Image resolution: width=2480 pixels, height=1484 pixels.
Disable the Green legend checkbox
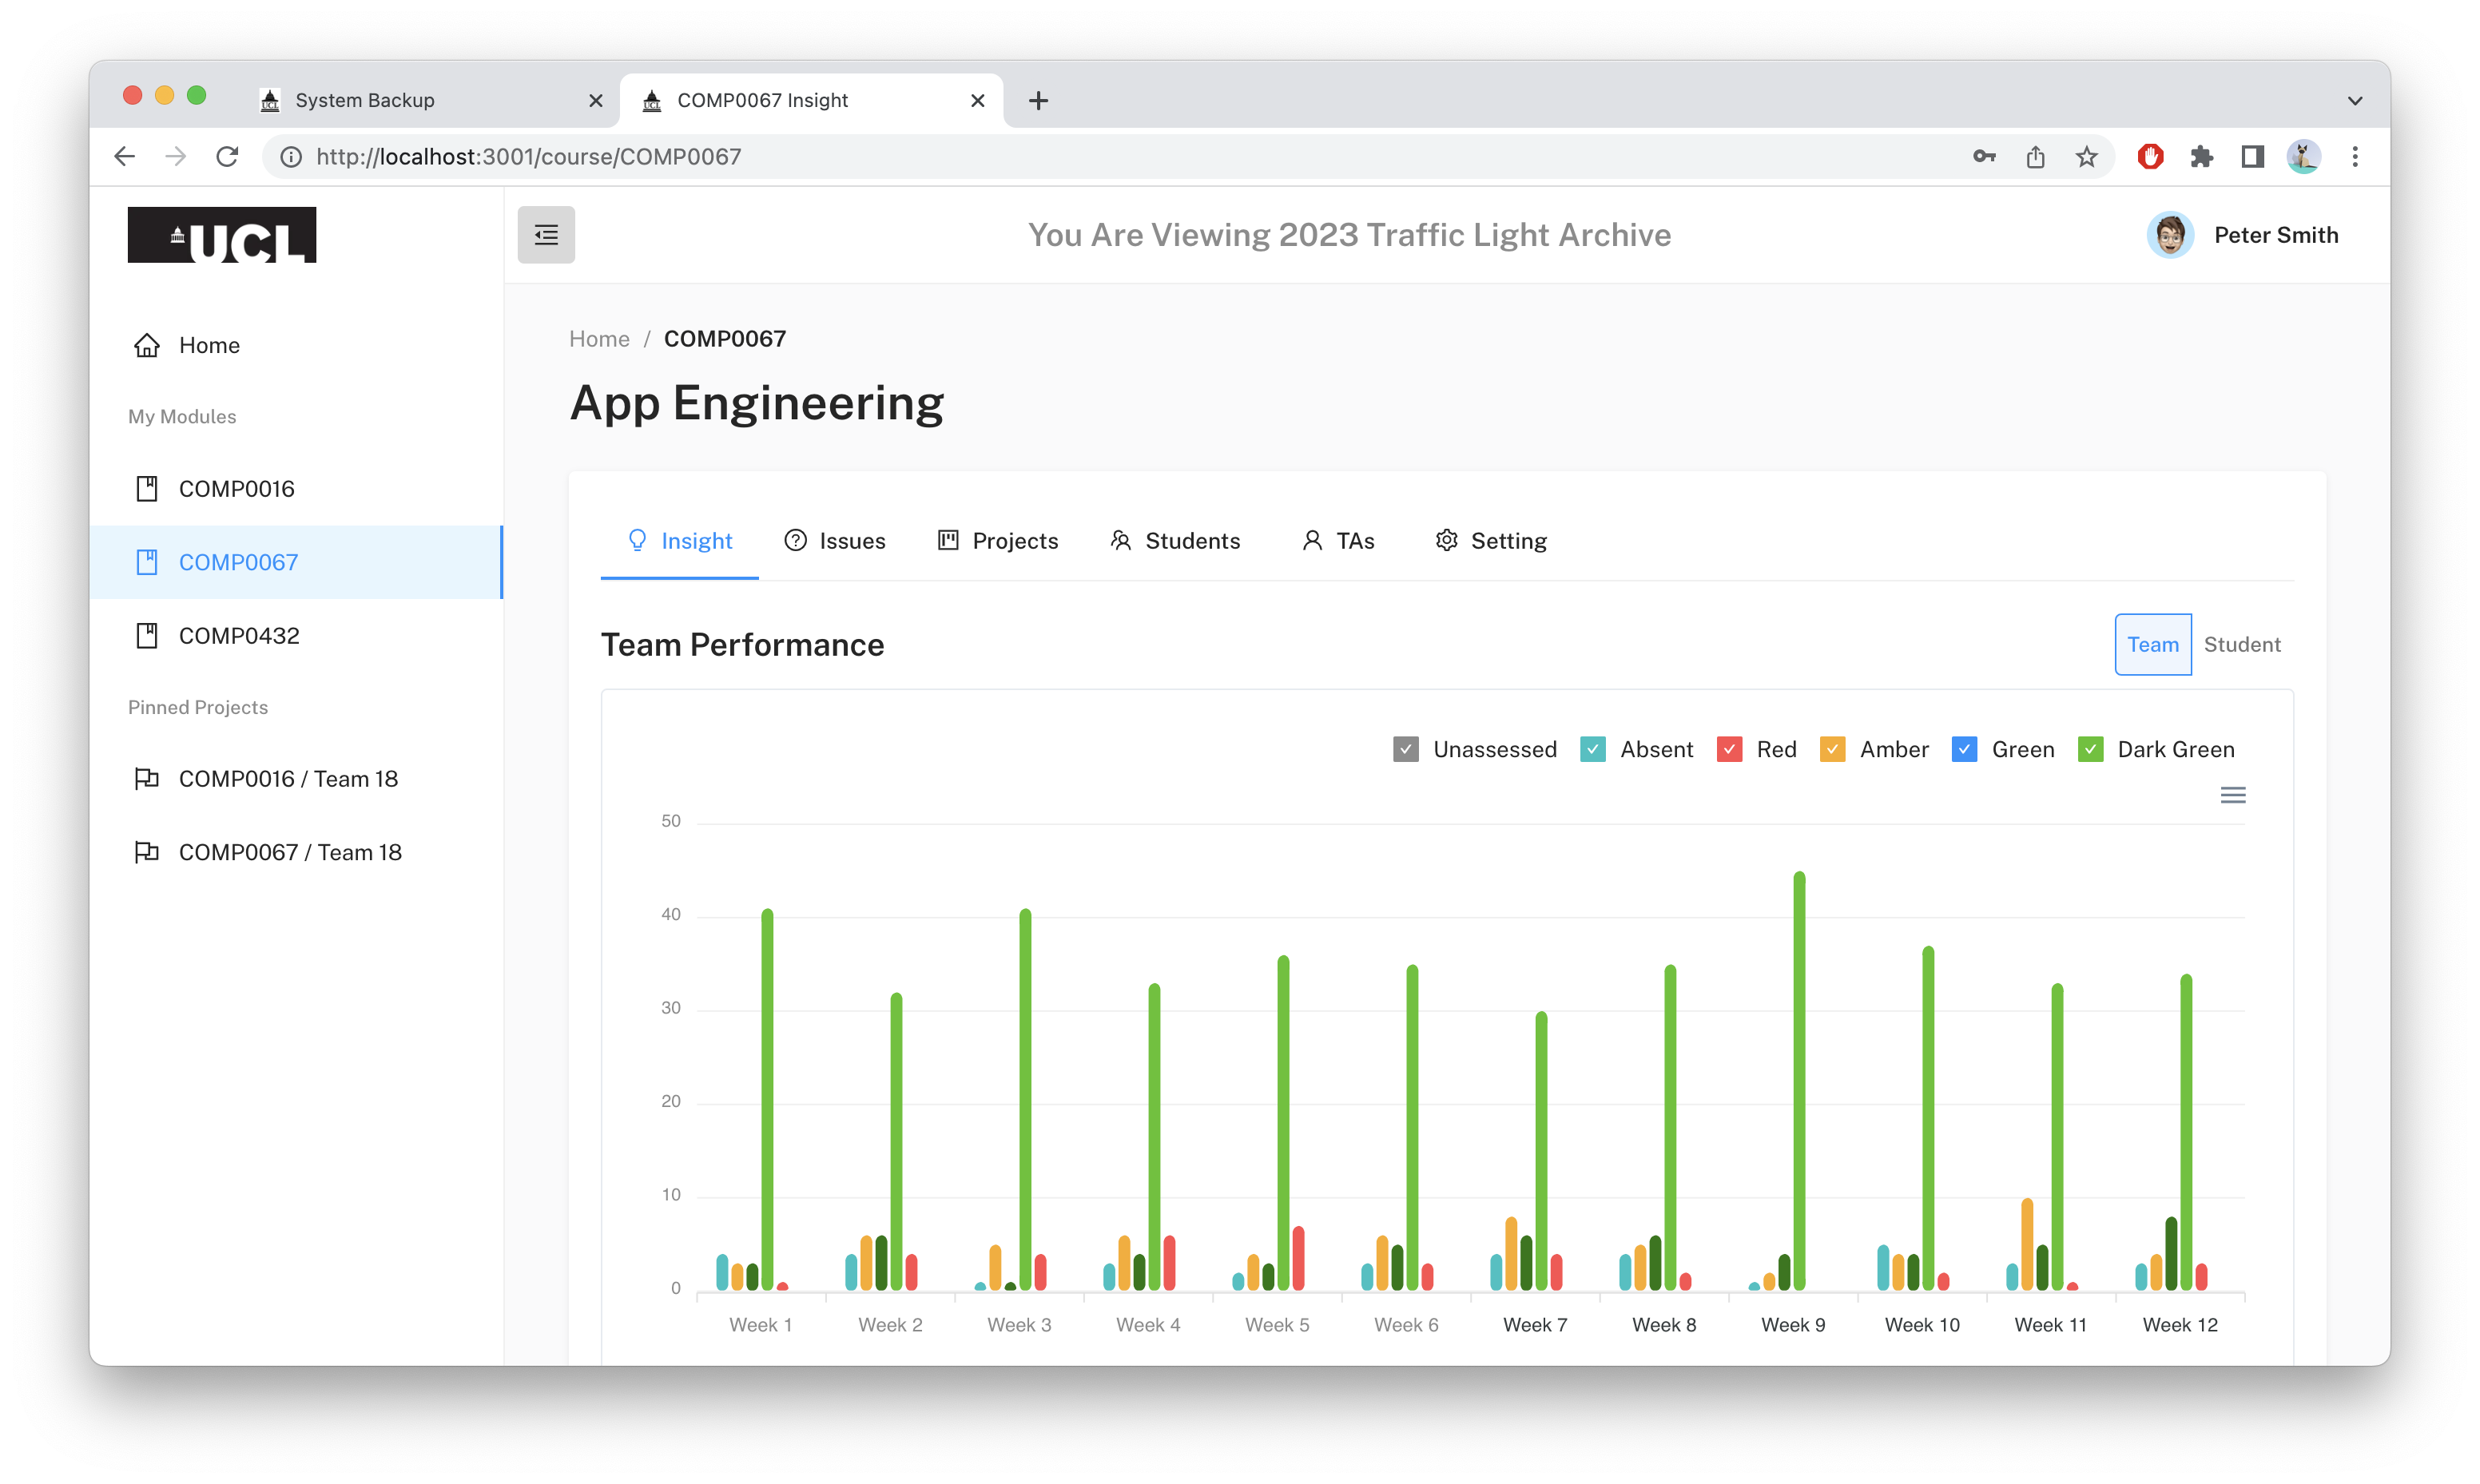pyautogui.click(x=1964, y=749)
